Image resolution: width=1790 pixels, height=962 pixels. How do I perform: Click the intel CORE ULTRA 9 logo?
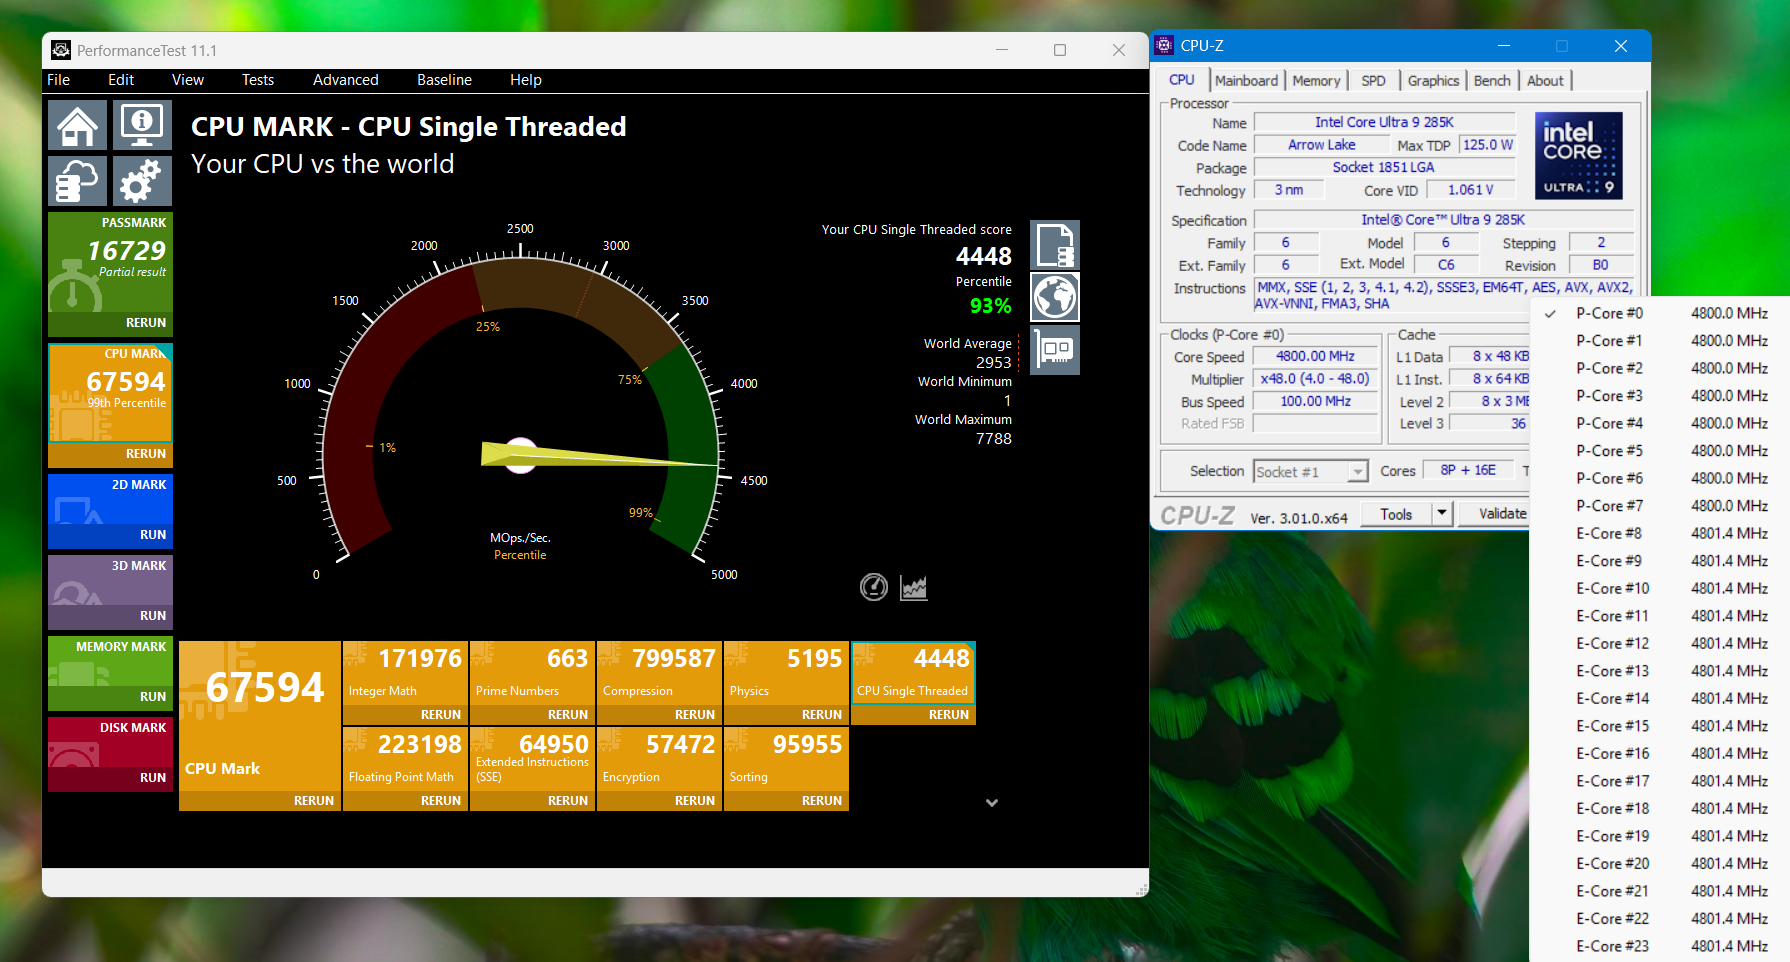[x=1578, y=156]
